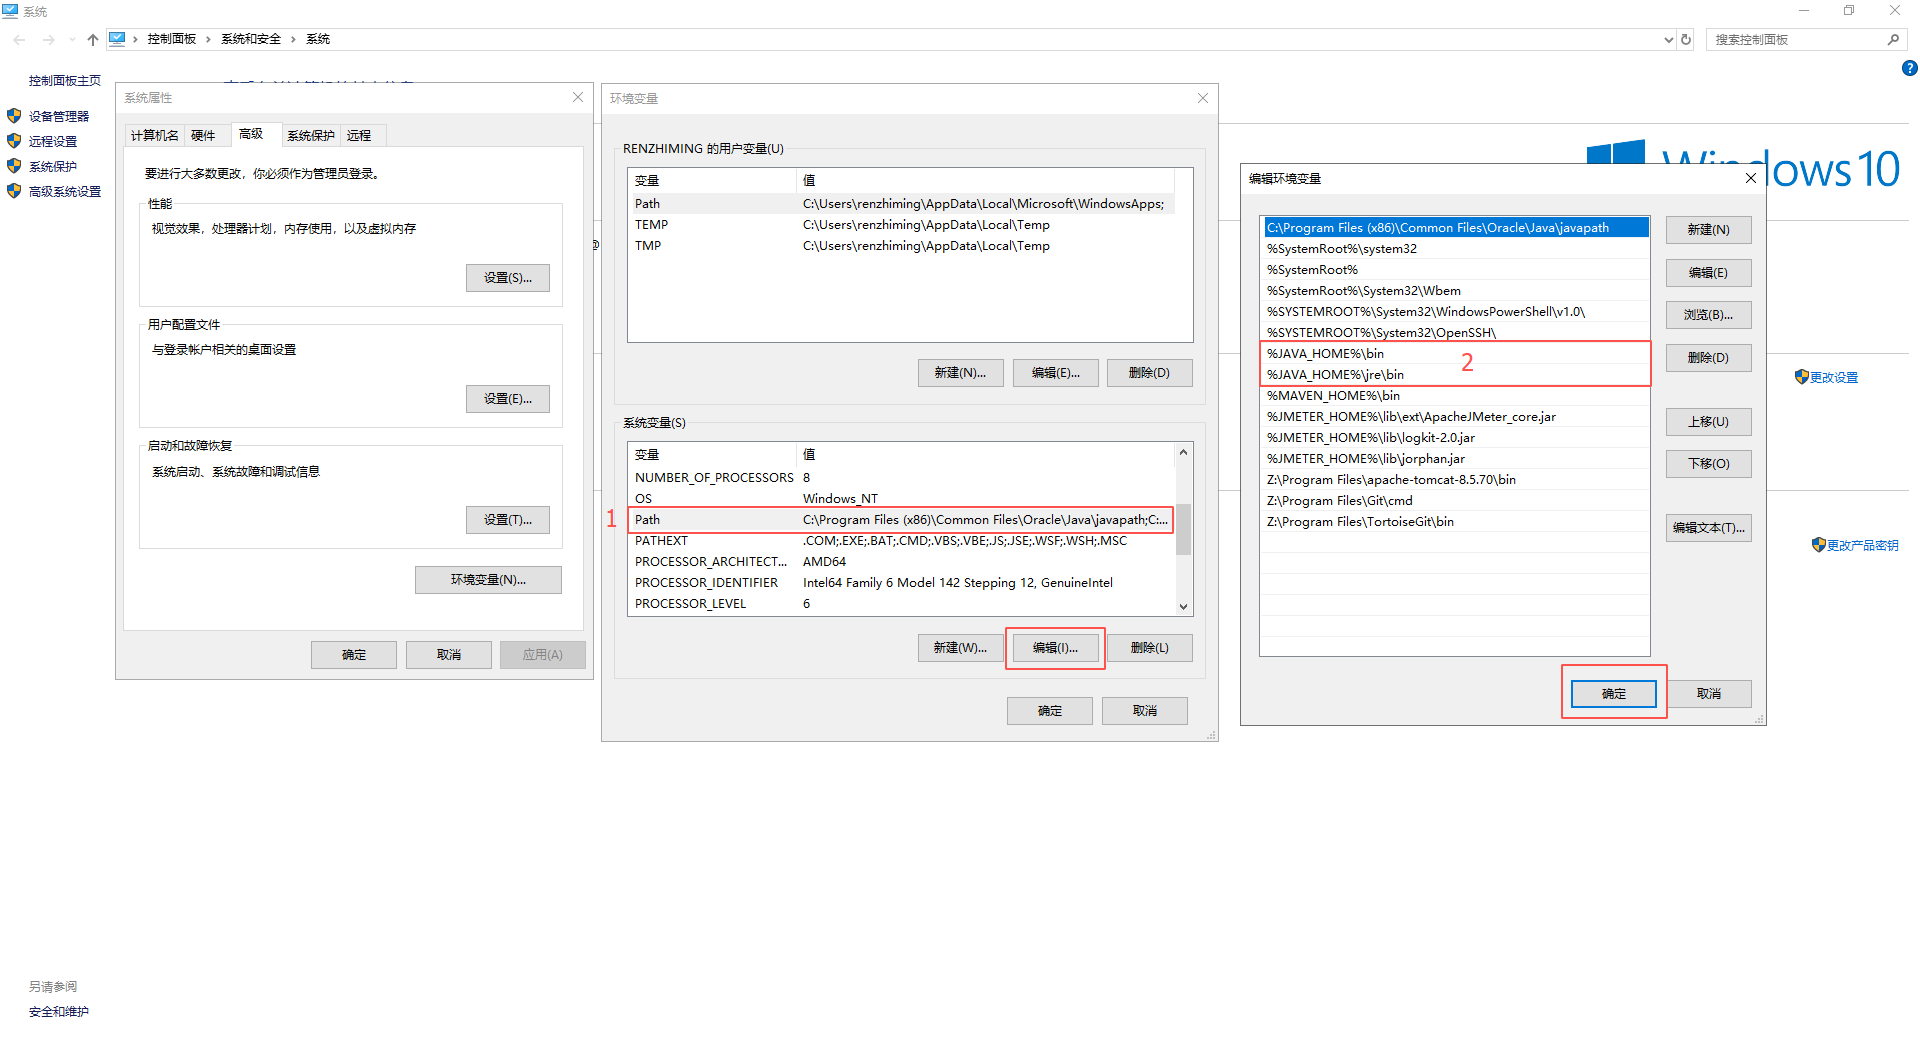Confirm with 确定 in 编辑环境变量 dialog

(1614, 694)
